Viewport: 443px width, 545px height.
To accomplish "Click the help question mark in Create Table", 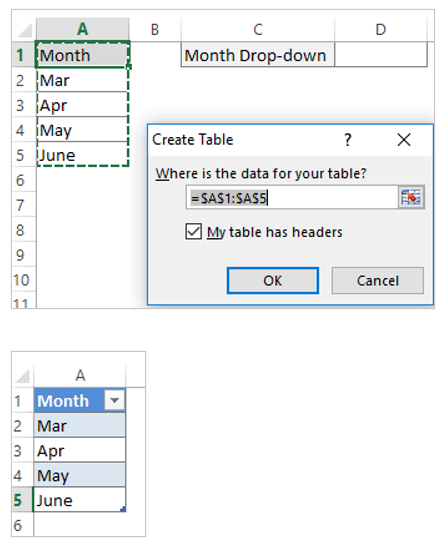I will click(x=348, y=140).
